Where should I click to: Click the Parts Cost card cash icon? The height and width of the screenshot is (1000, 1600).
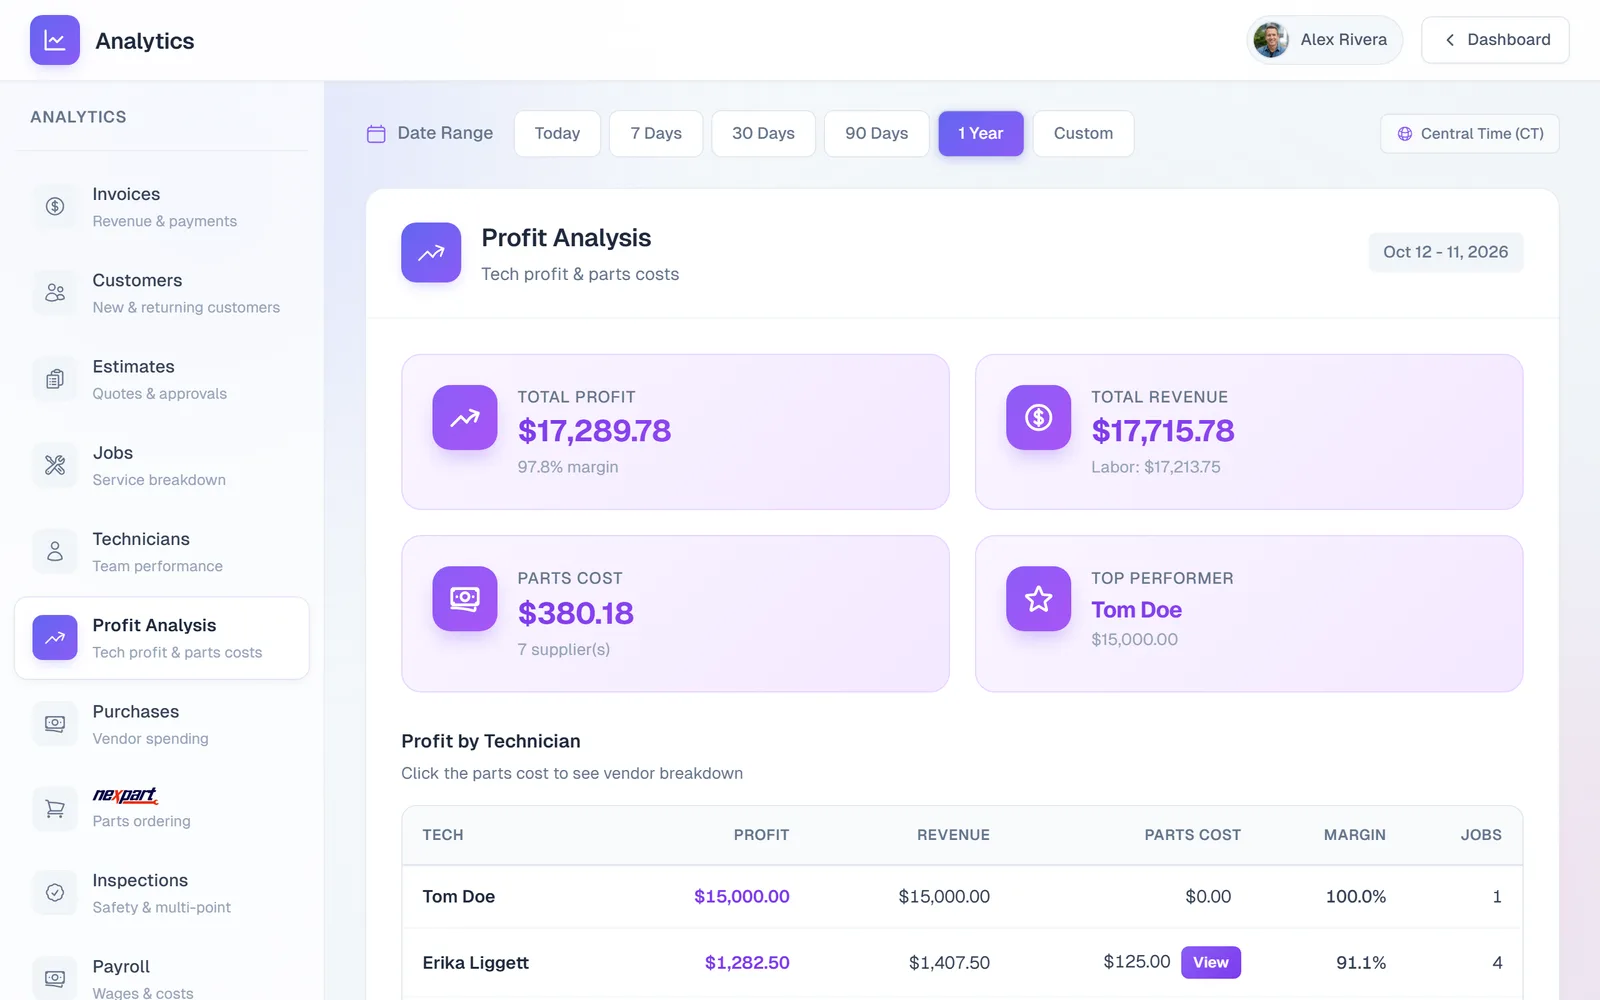coord(465,599)
